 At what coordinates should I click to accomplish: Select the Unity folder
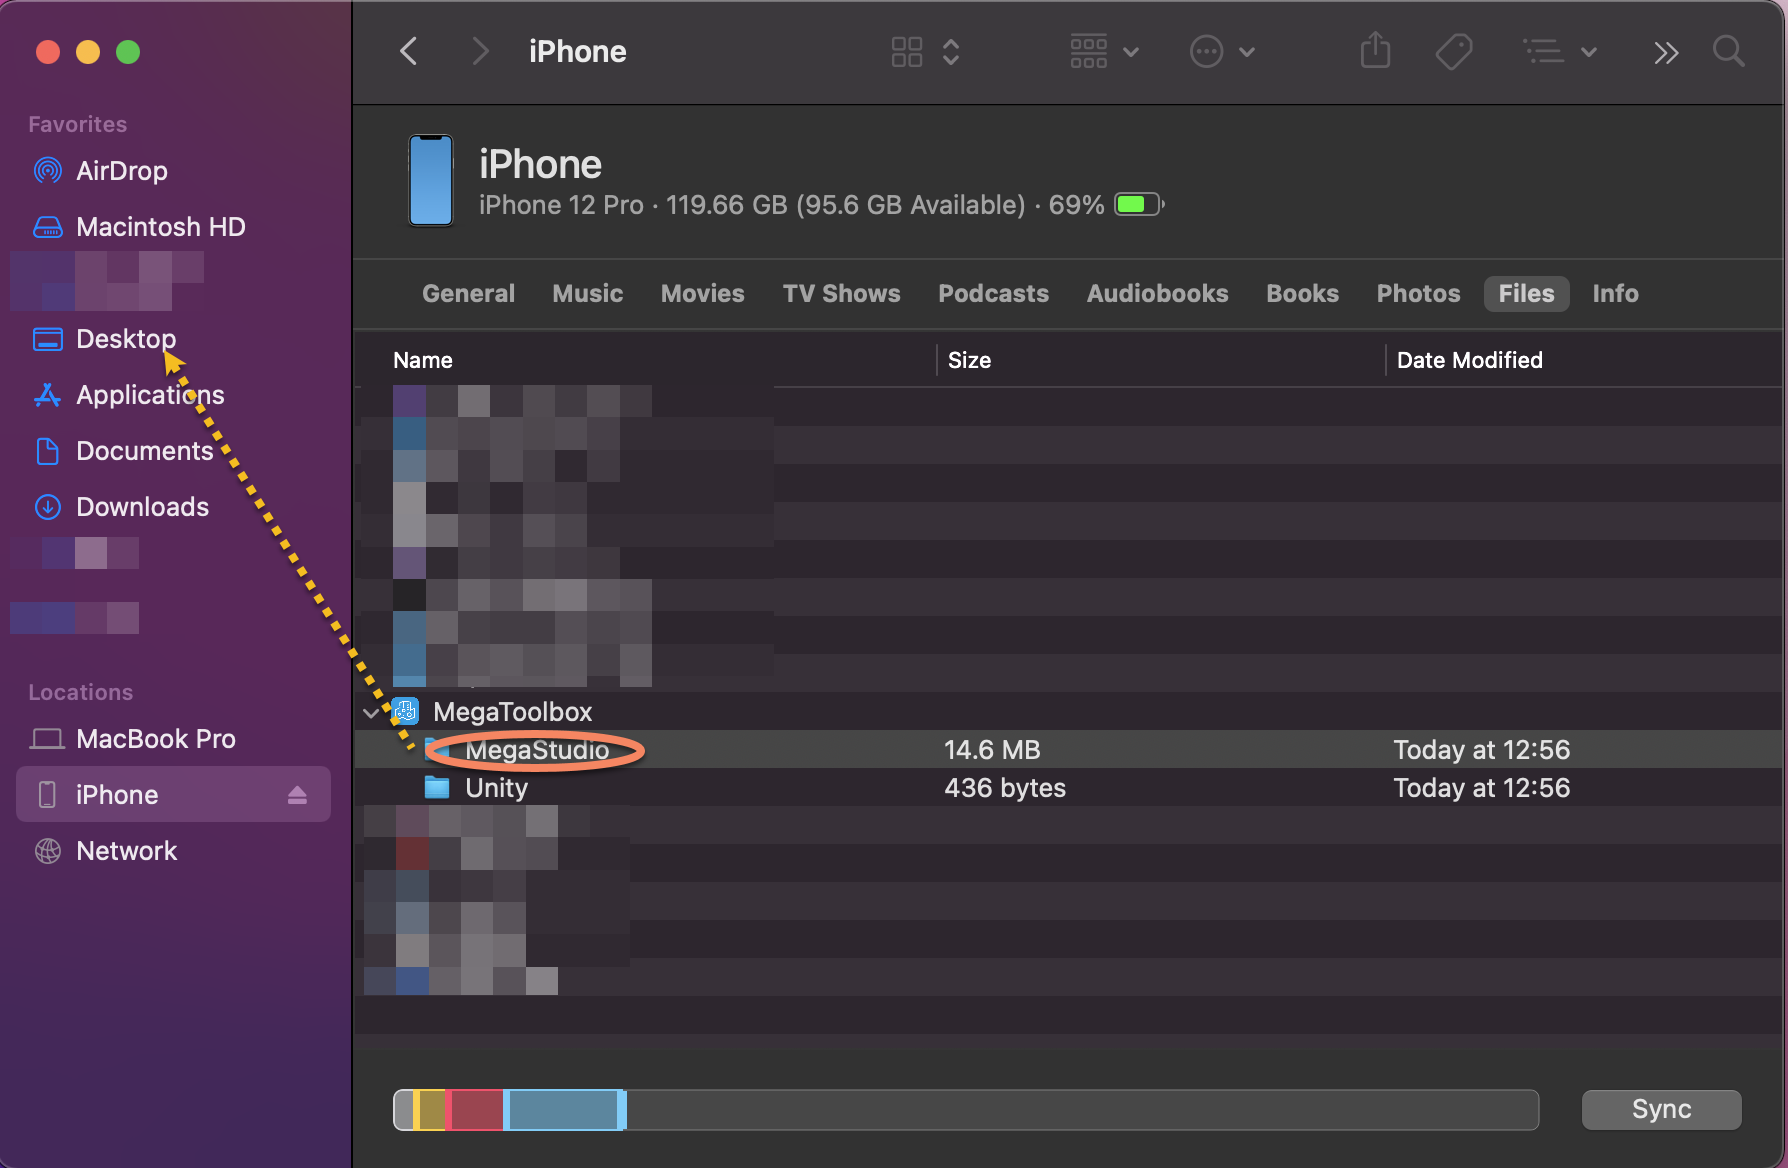(496, 788)
